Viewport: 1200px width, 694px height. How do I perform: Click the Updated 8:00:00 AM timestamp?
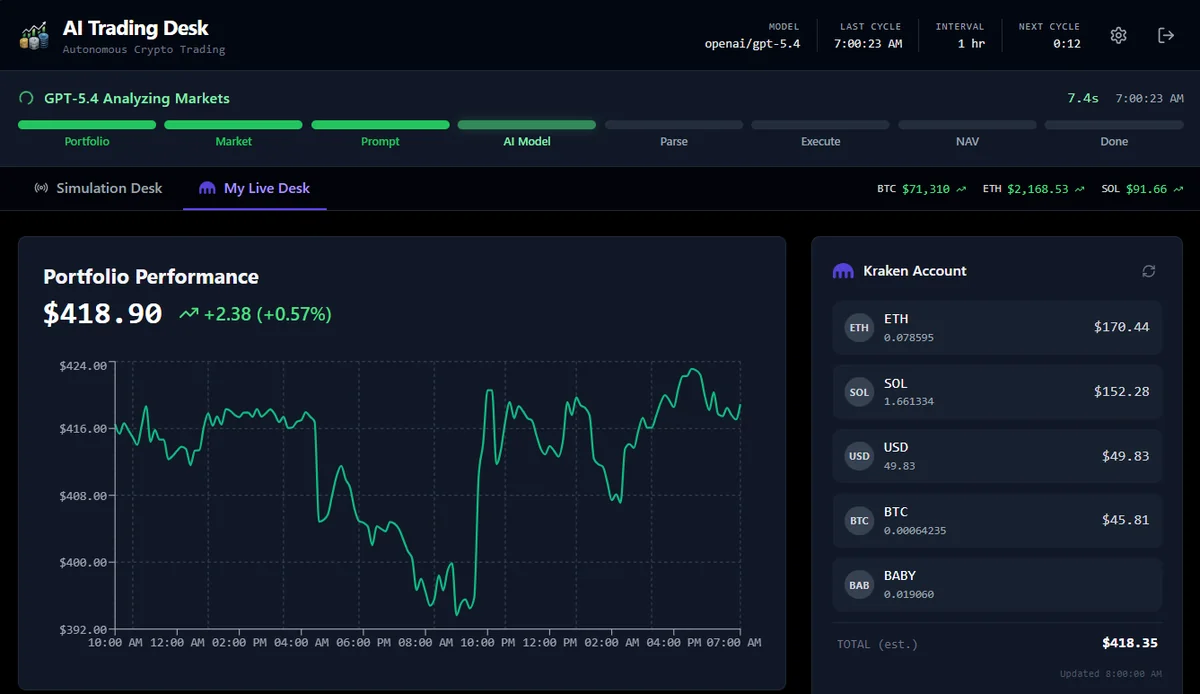pos(1110,674)
